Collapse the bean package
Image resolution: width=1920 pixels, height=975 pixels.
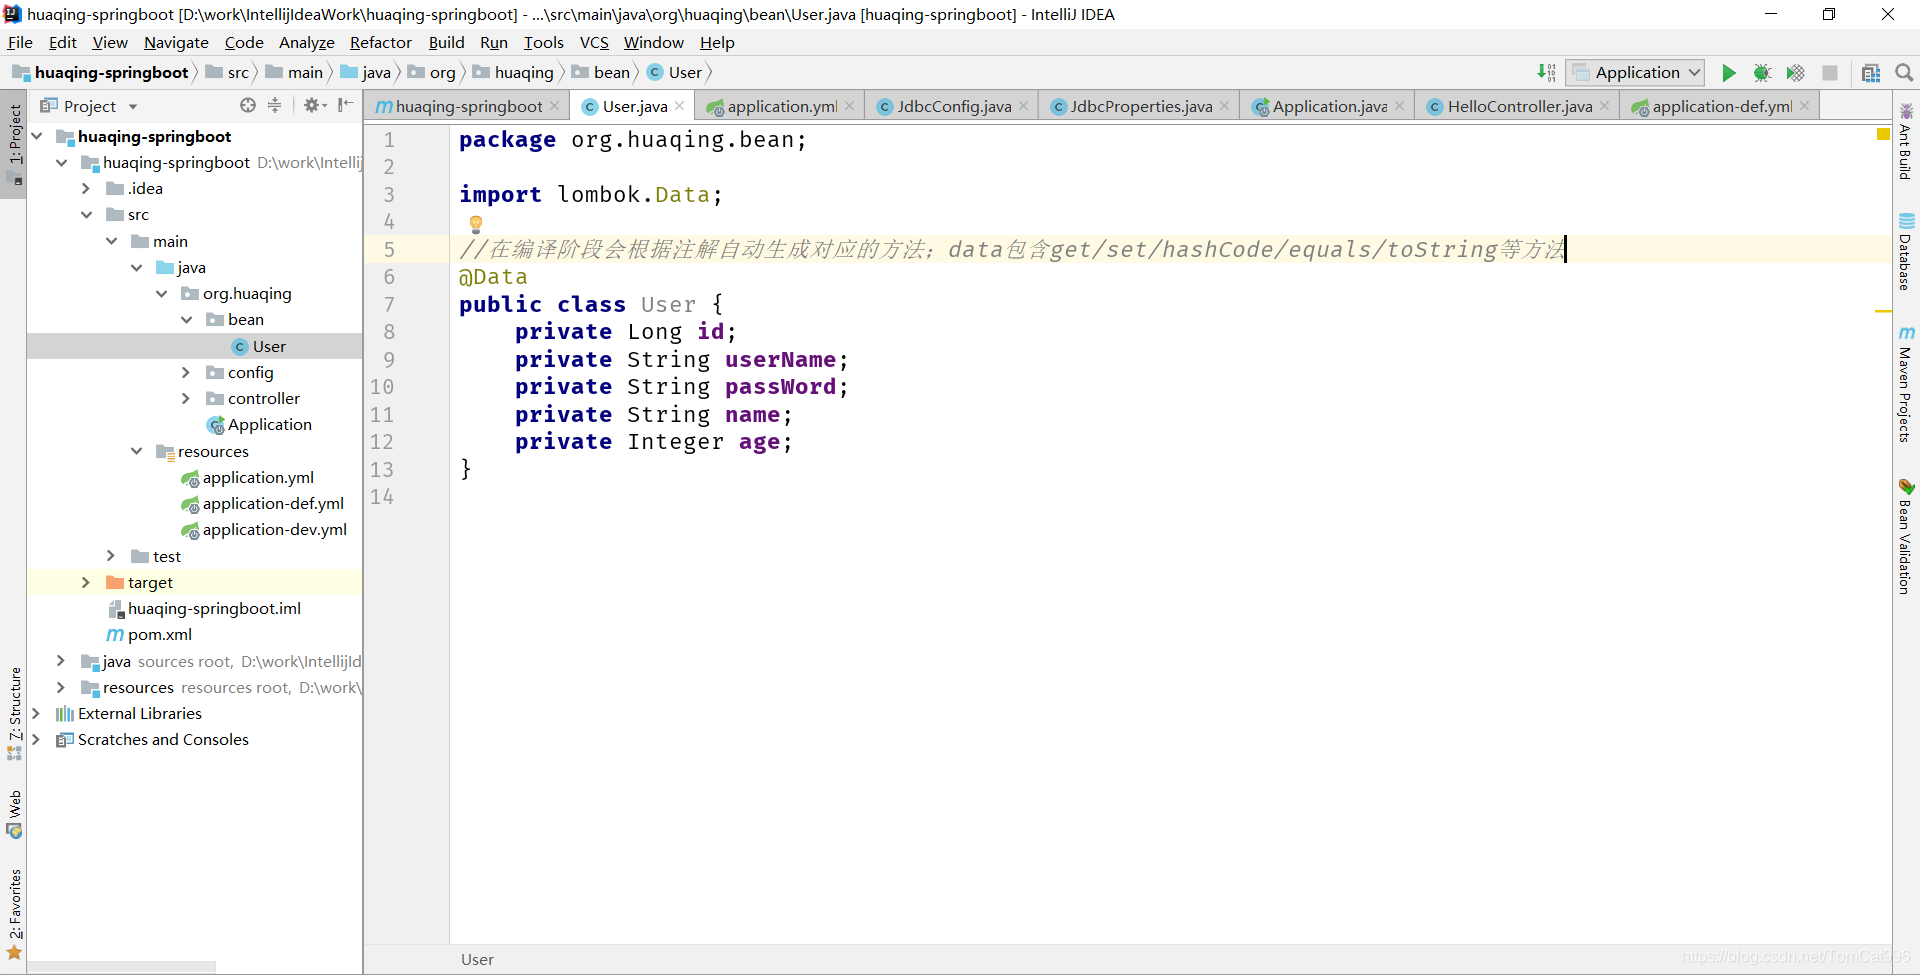(x=186, y=319)
